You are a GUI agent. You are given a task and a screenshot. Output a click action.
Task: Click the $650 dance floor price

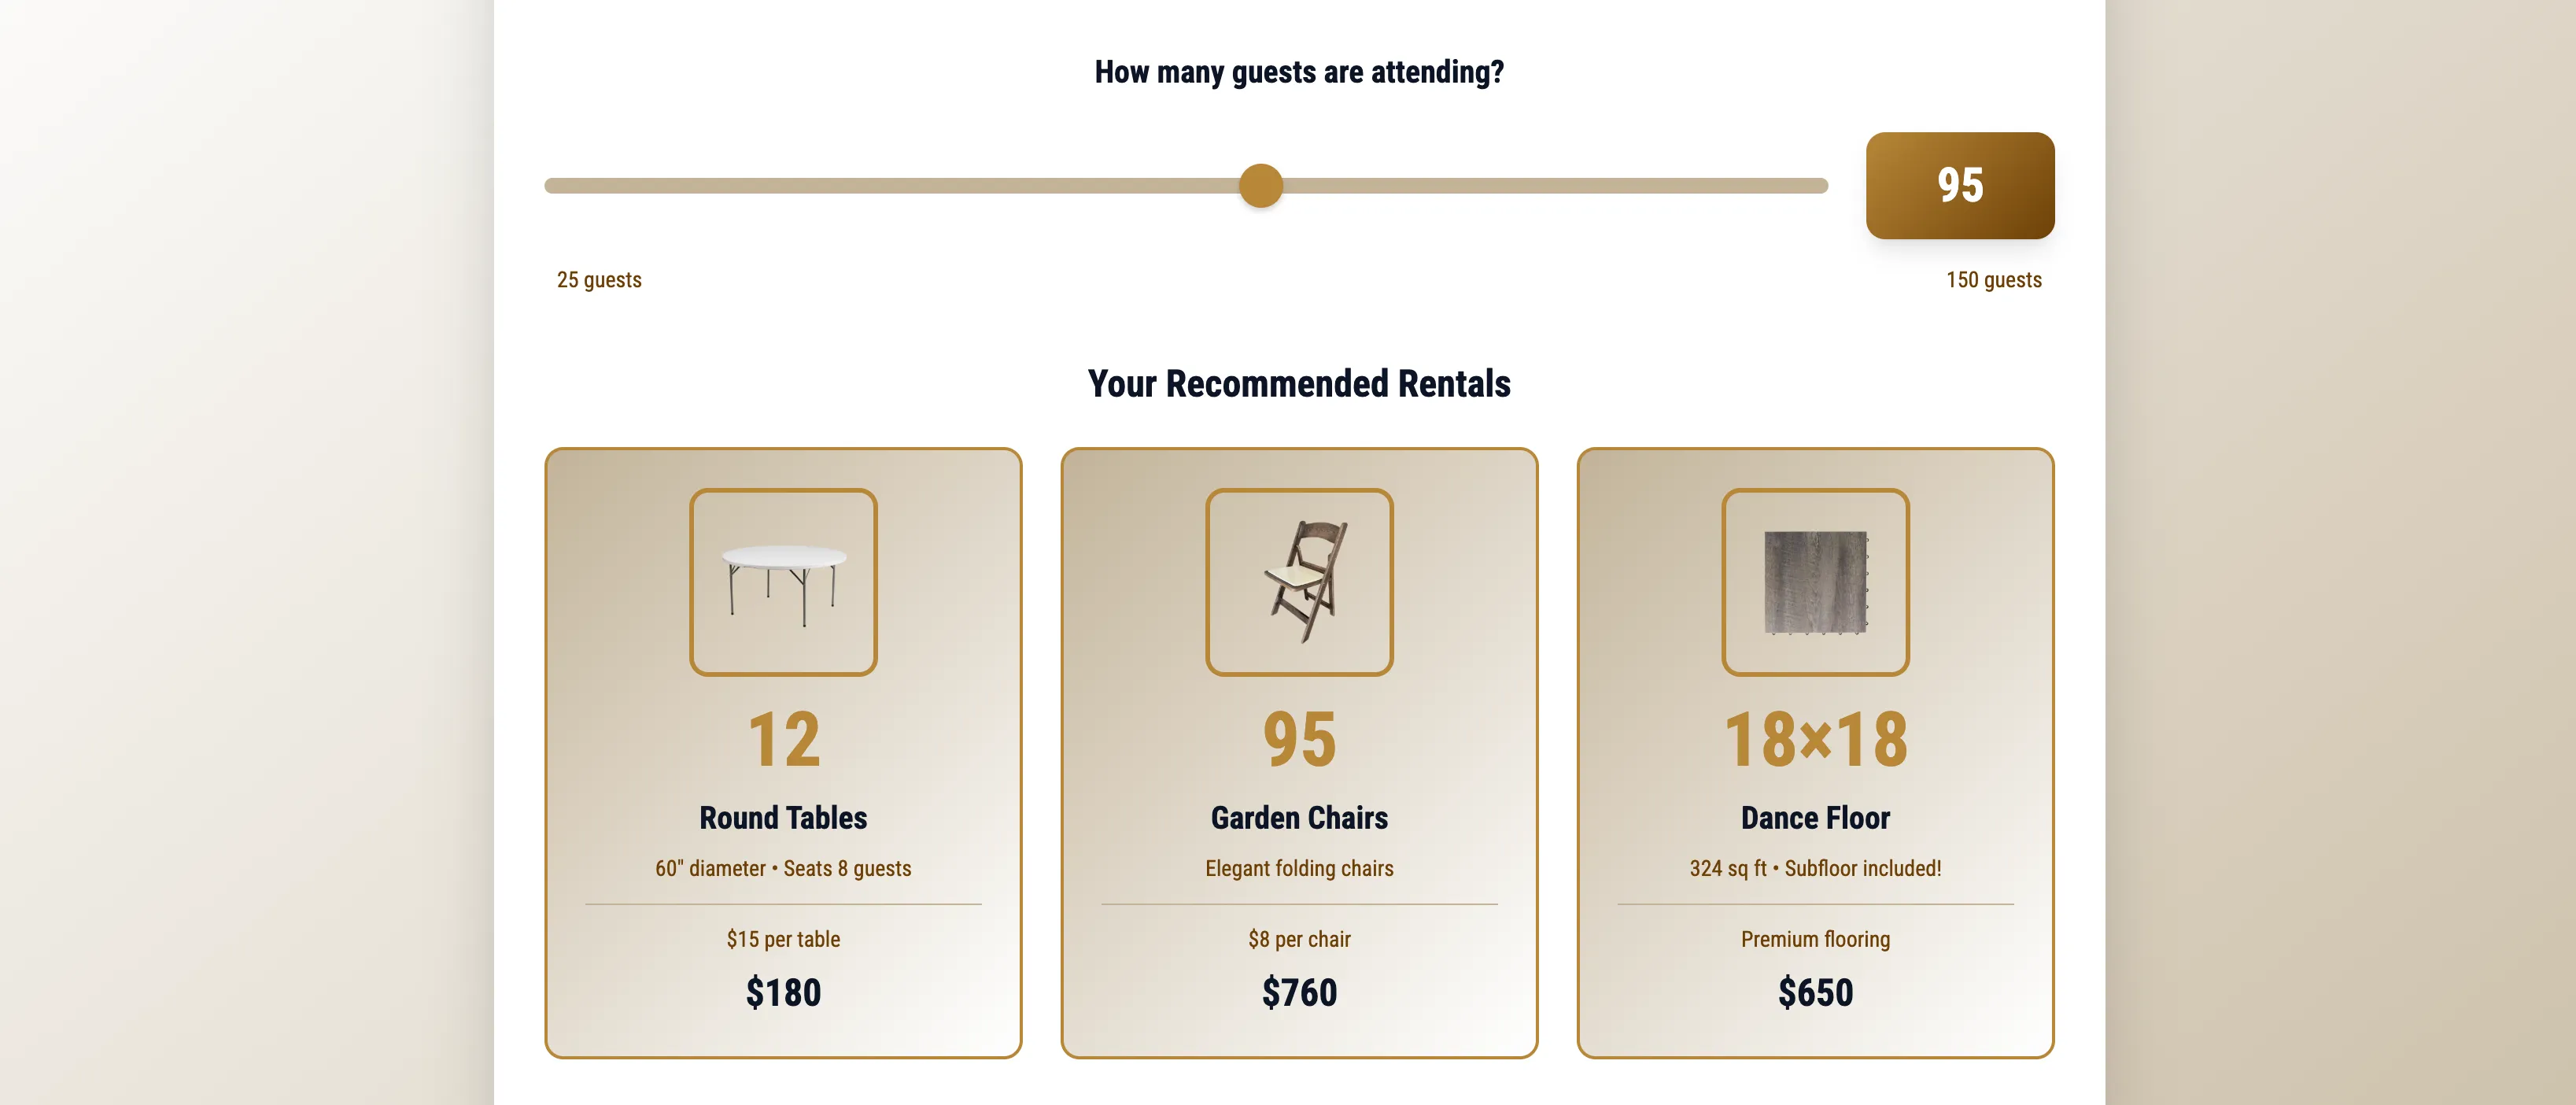pyautogui.click(x=1815, y=993)
